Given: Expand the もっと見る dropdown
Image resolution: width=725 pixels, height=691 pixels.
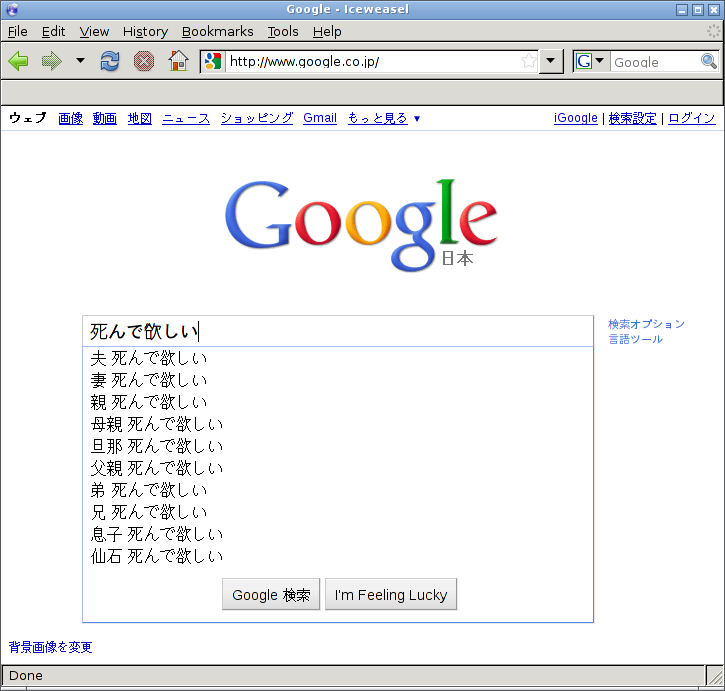Looking at the screenshot, I should (x=384, y=118).
